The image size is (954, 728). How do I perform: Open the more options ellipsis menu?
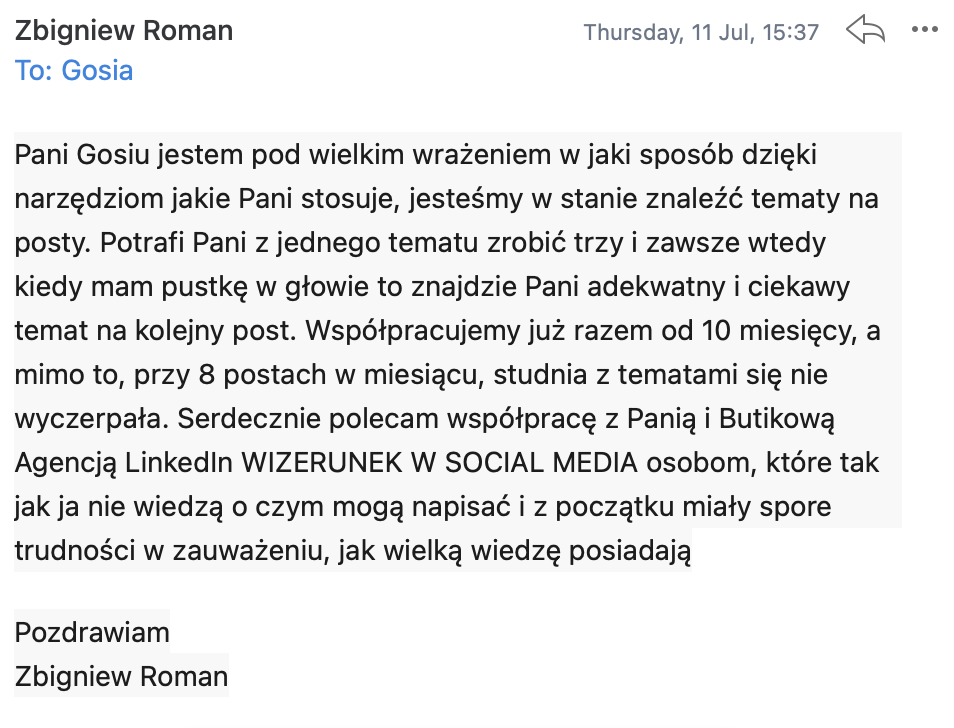(926, 30)
